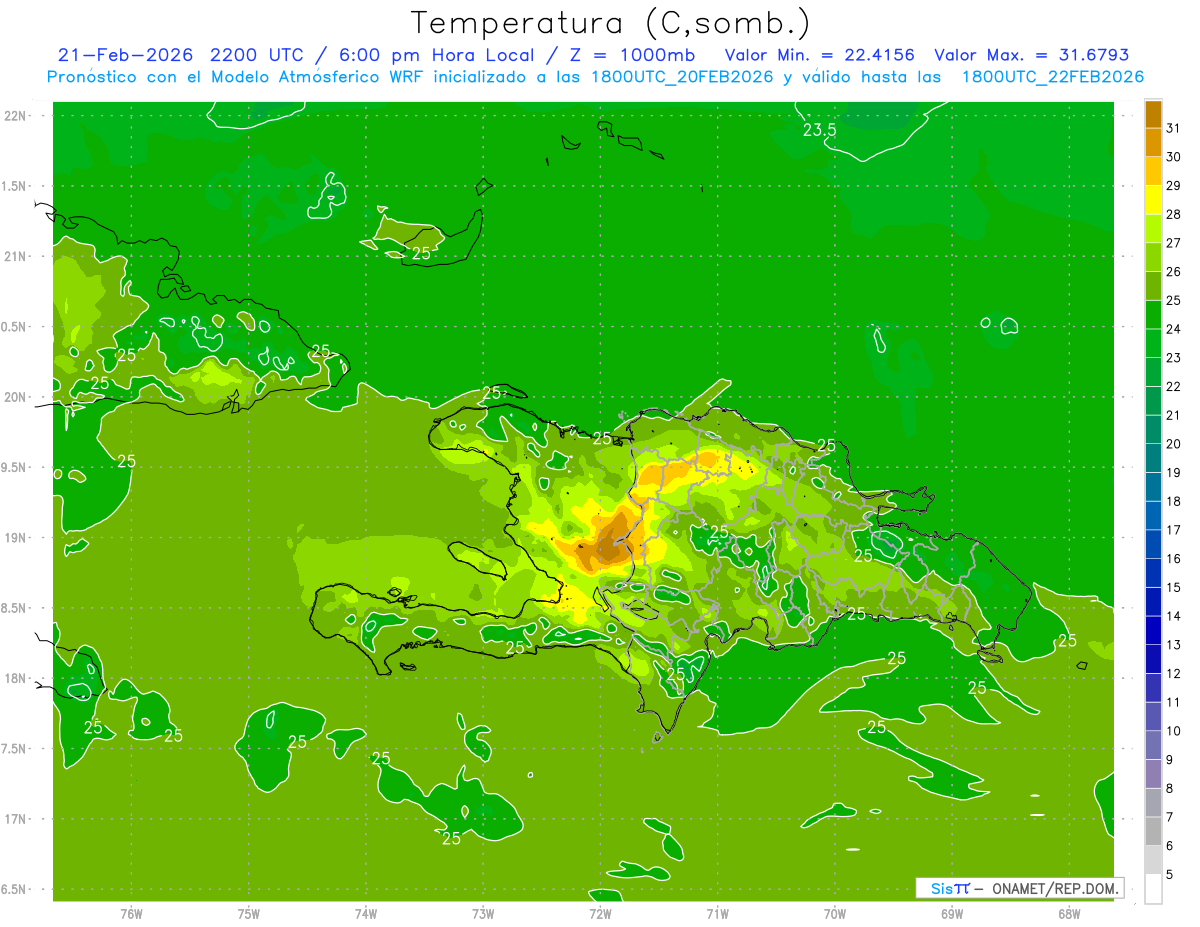Select the '1800UTC_22FEB2026' valid-until time text
Screen dimensions: 1200x927
click(1053, 77)
